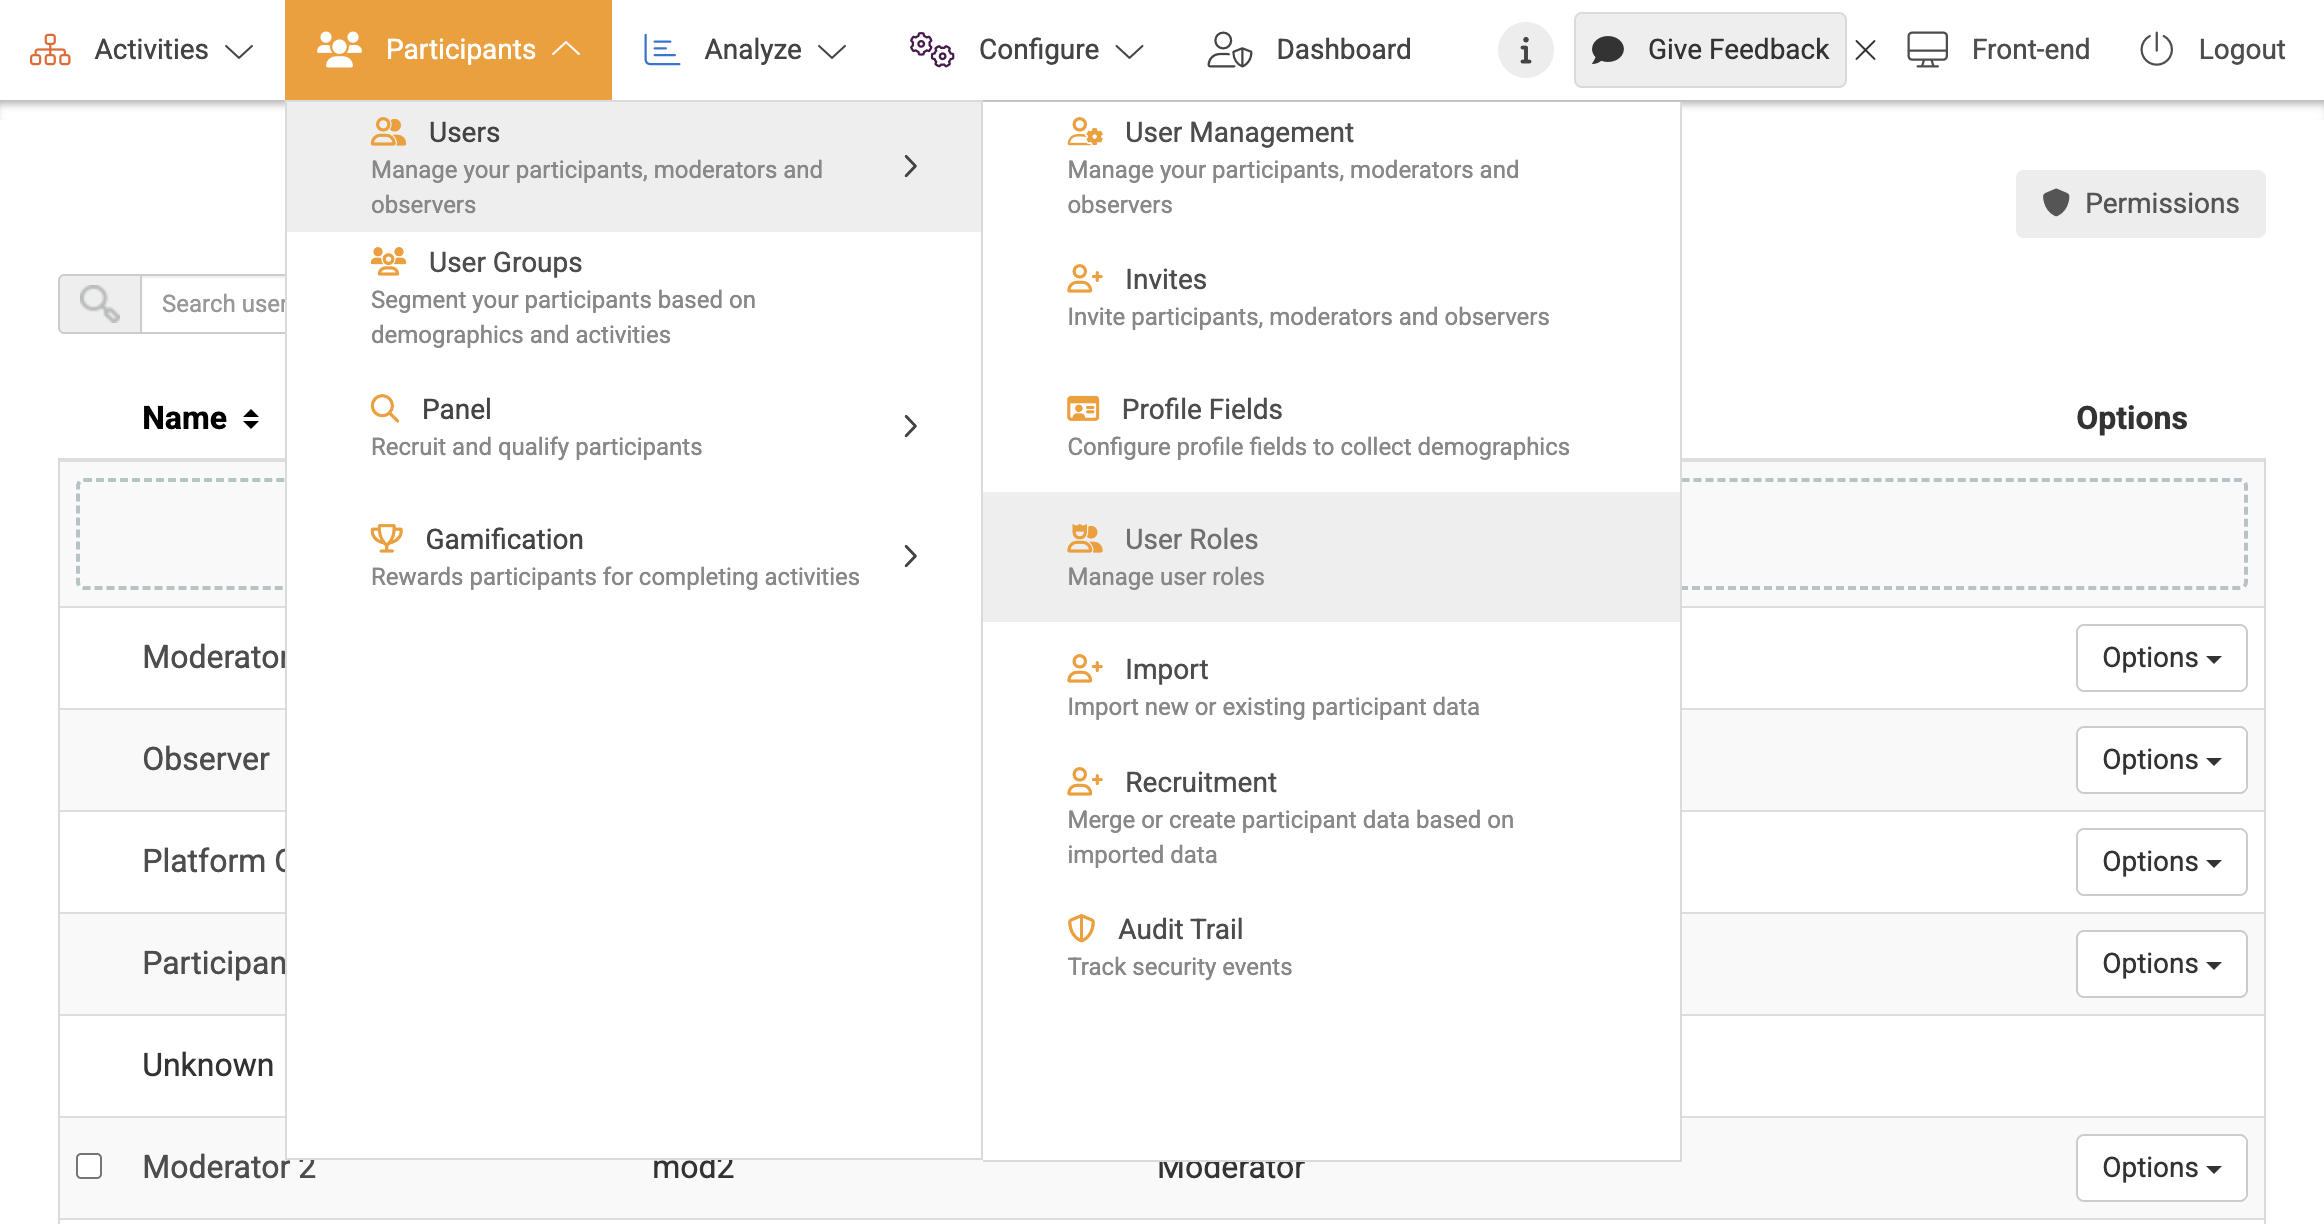The width and height of the screenshot is (2324, 1224).
Task: Select User Roles menu item
Action: coord(1190,540)
